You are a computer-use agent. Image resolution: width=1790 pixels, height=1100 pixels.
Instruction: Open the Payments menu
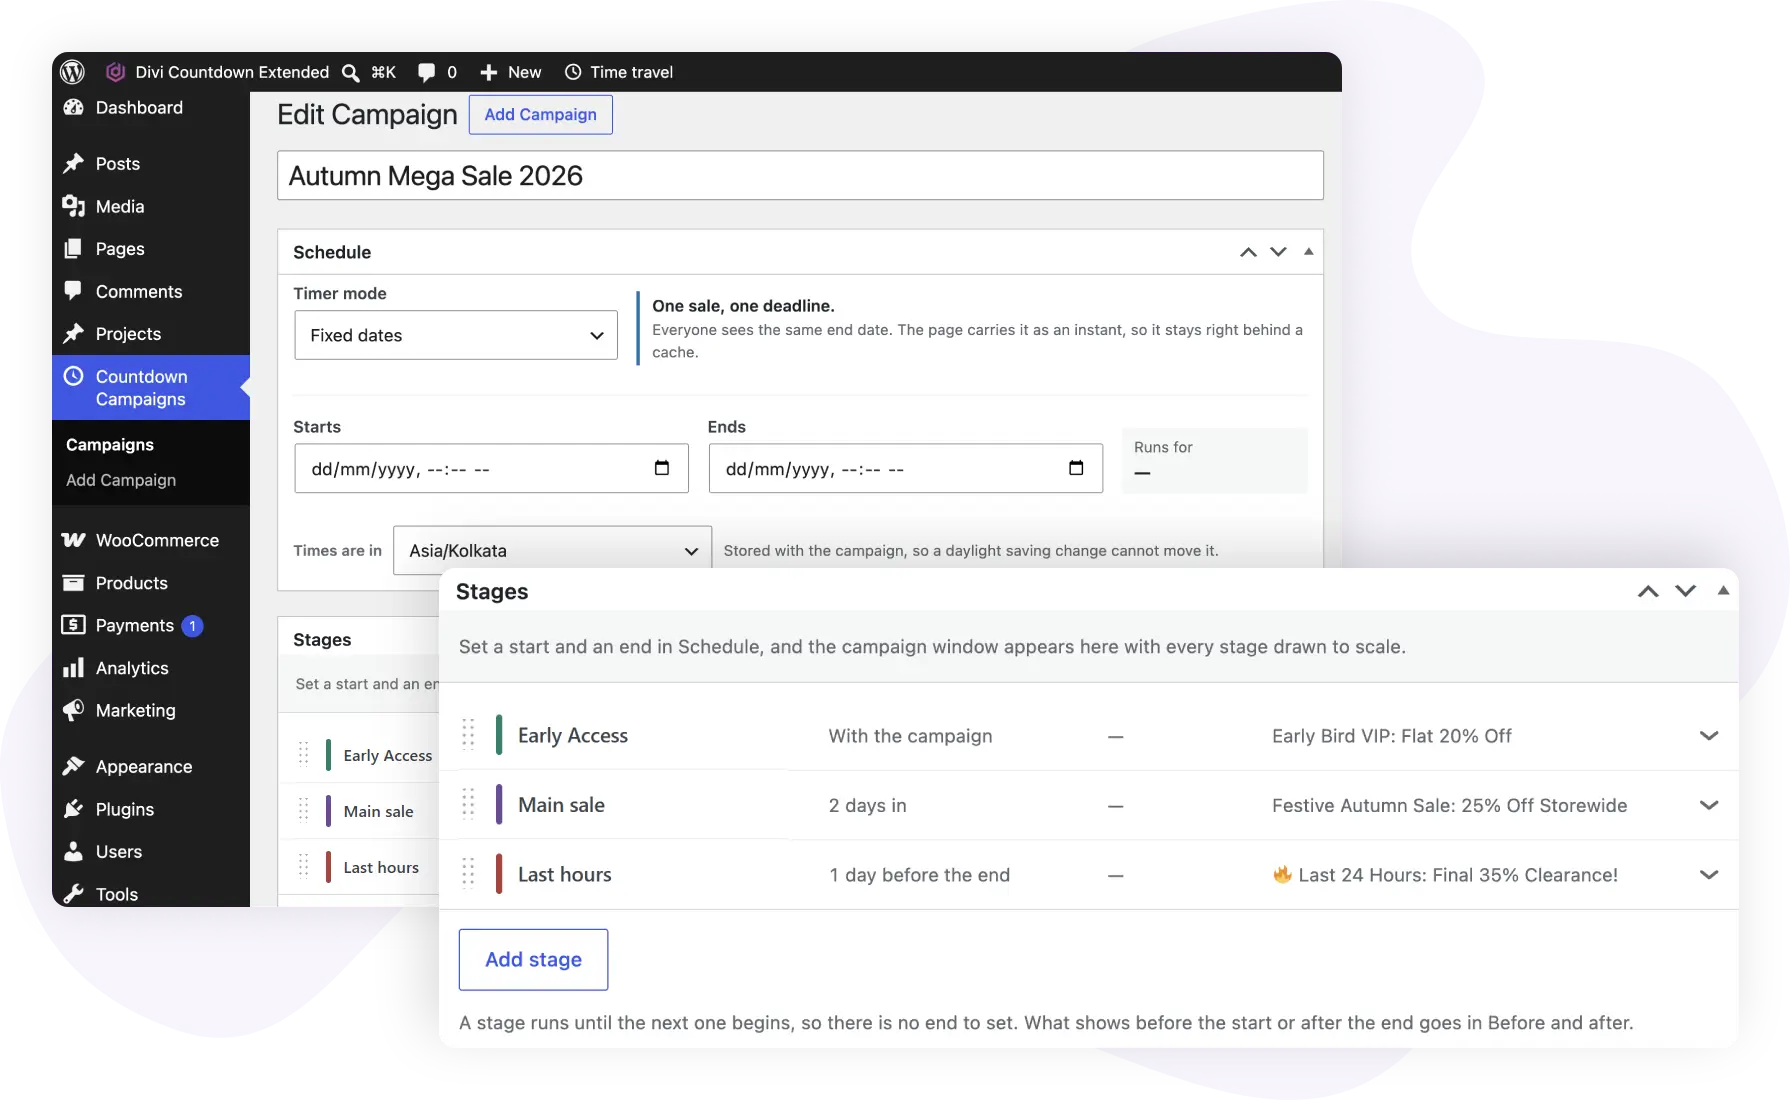151,625
